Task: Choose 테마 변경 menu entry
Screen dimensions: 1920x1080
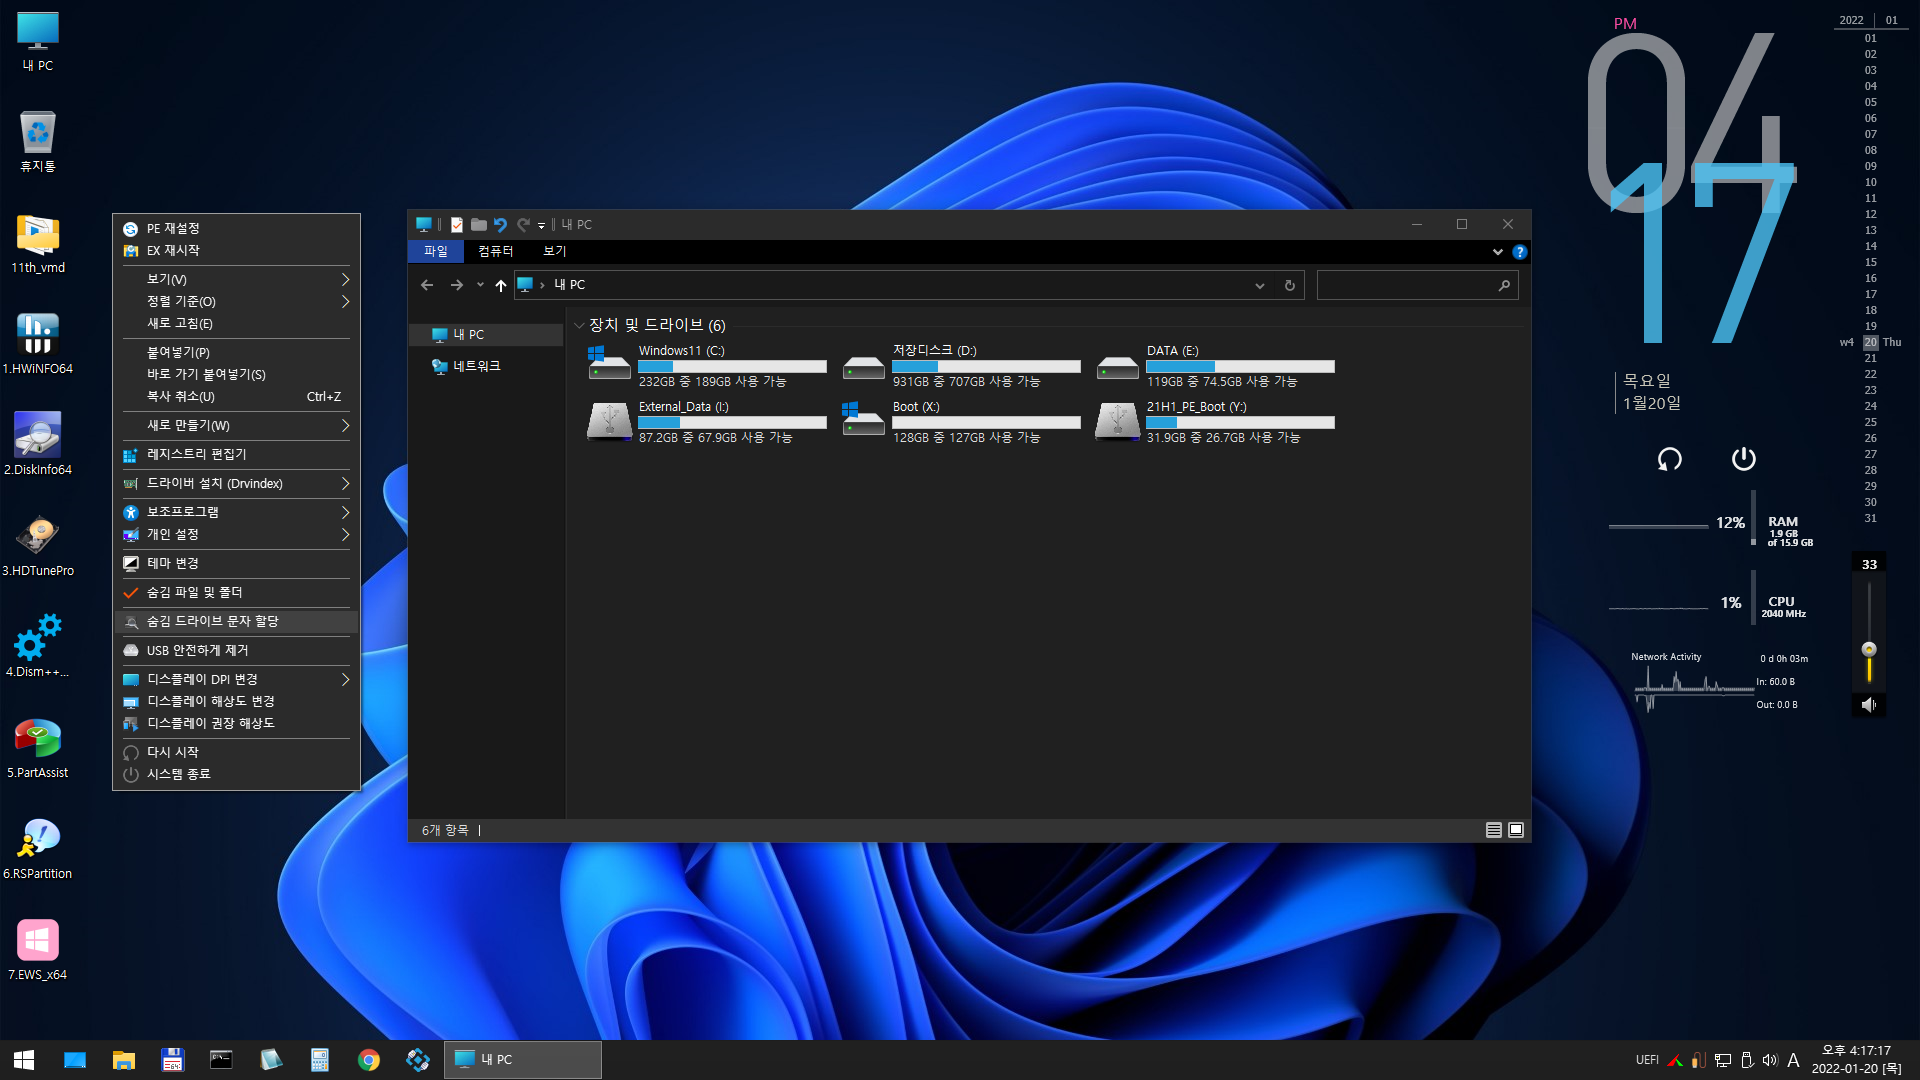Action: tap(236, 564)
